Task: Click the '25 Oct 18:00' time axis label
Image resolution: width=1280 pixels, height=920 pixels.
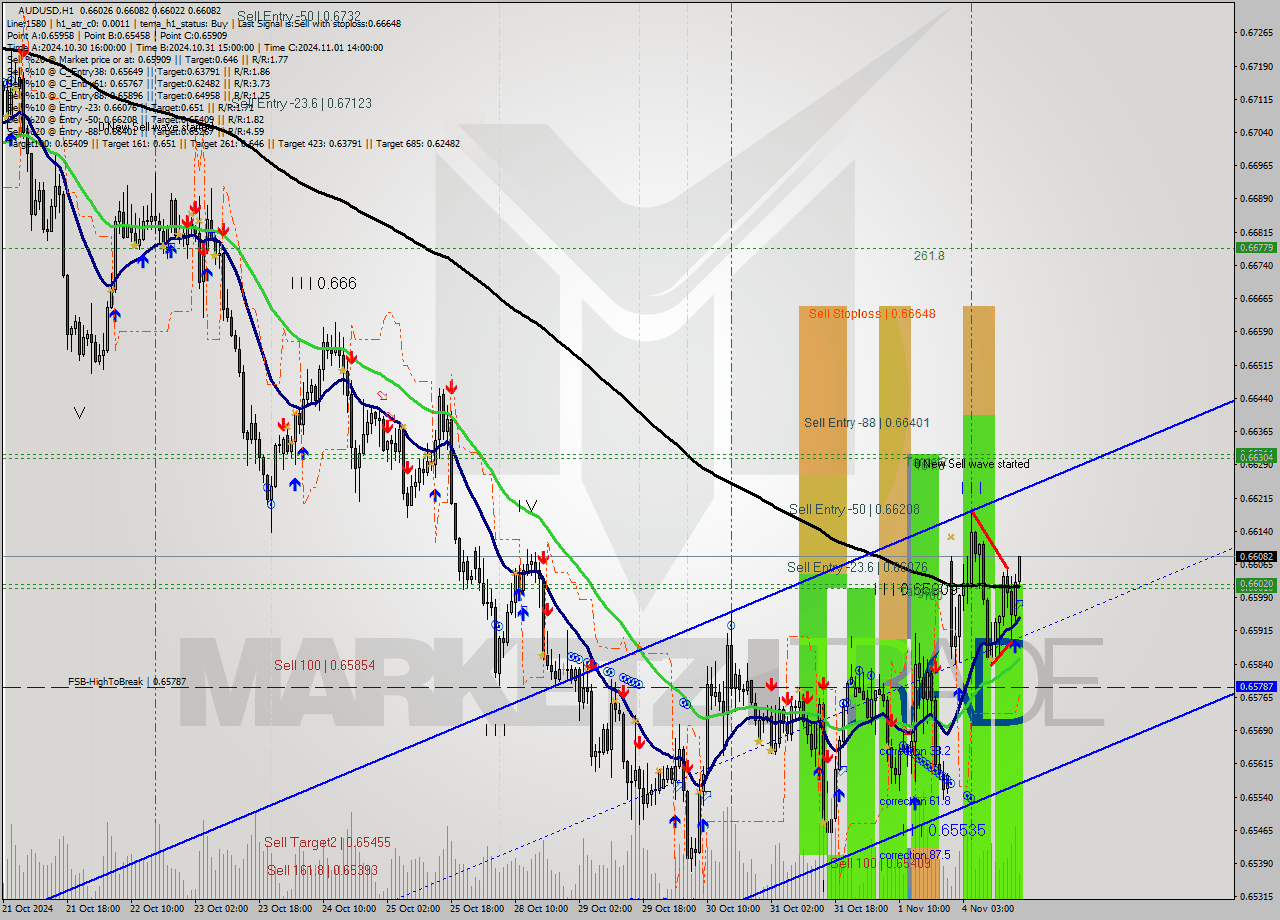Action: coord(477,909)
